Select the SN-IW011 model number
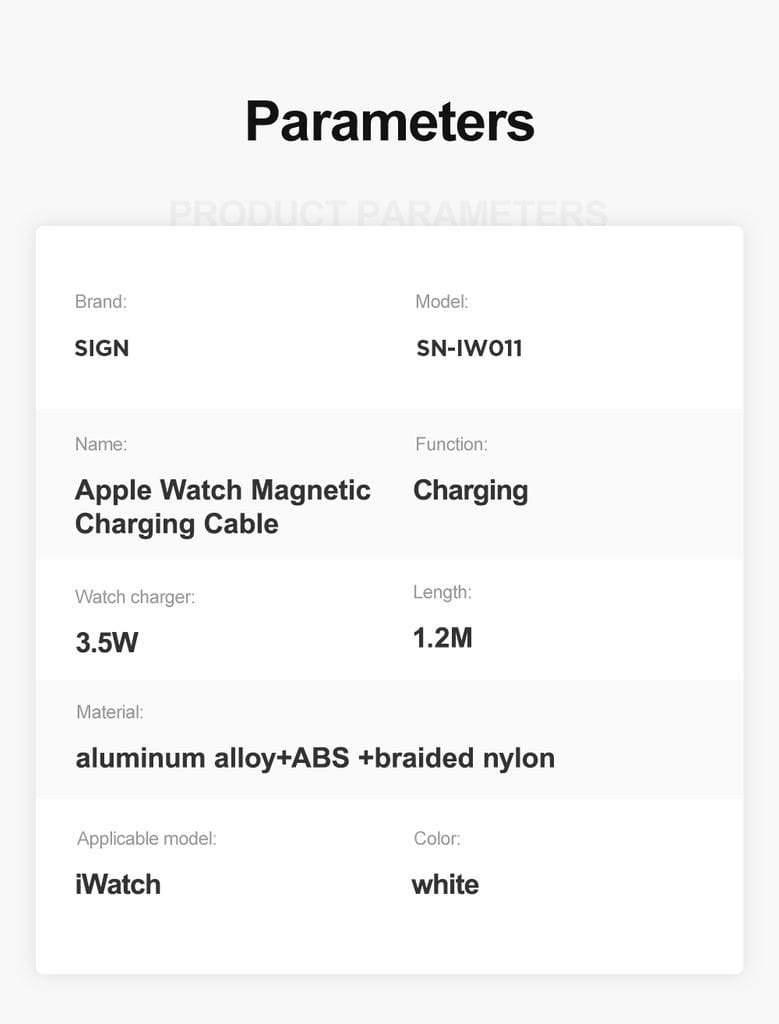Image resolution: width=779 pixels, height=1024 pixels. [x=469, y=348]
